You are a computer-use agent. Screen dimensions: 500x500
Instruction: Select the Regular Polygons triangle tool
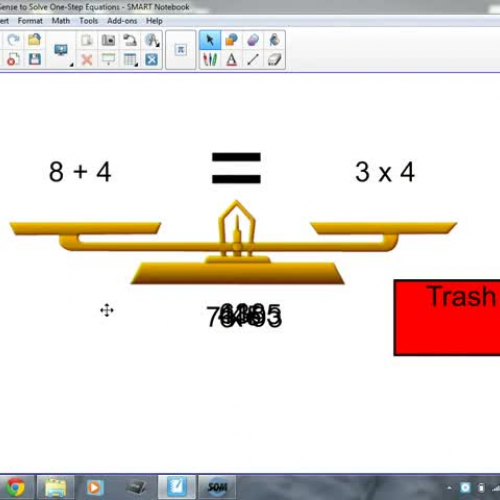[231, 60]
